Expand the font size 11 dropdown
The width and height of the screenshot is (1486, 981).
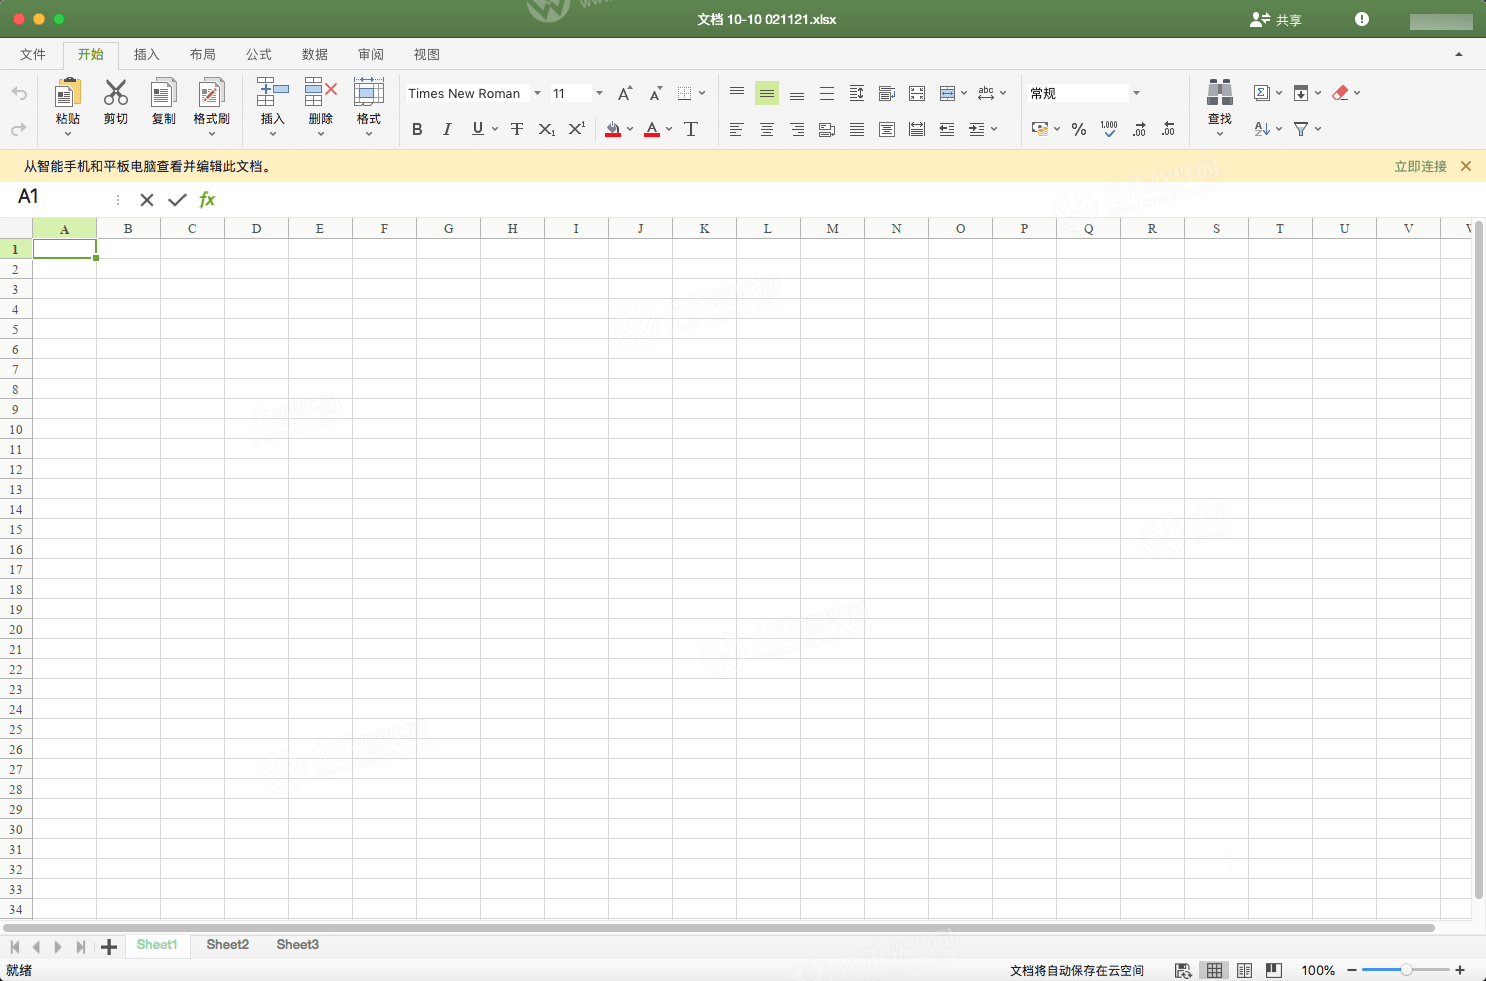pos(599,93)
